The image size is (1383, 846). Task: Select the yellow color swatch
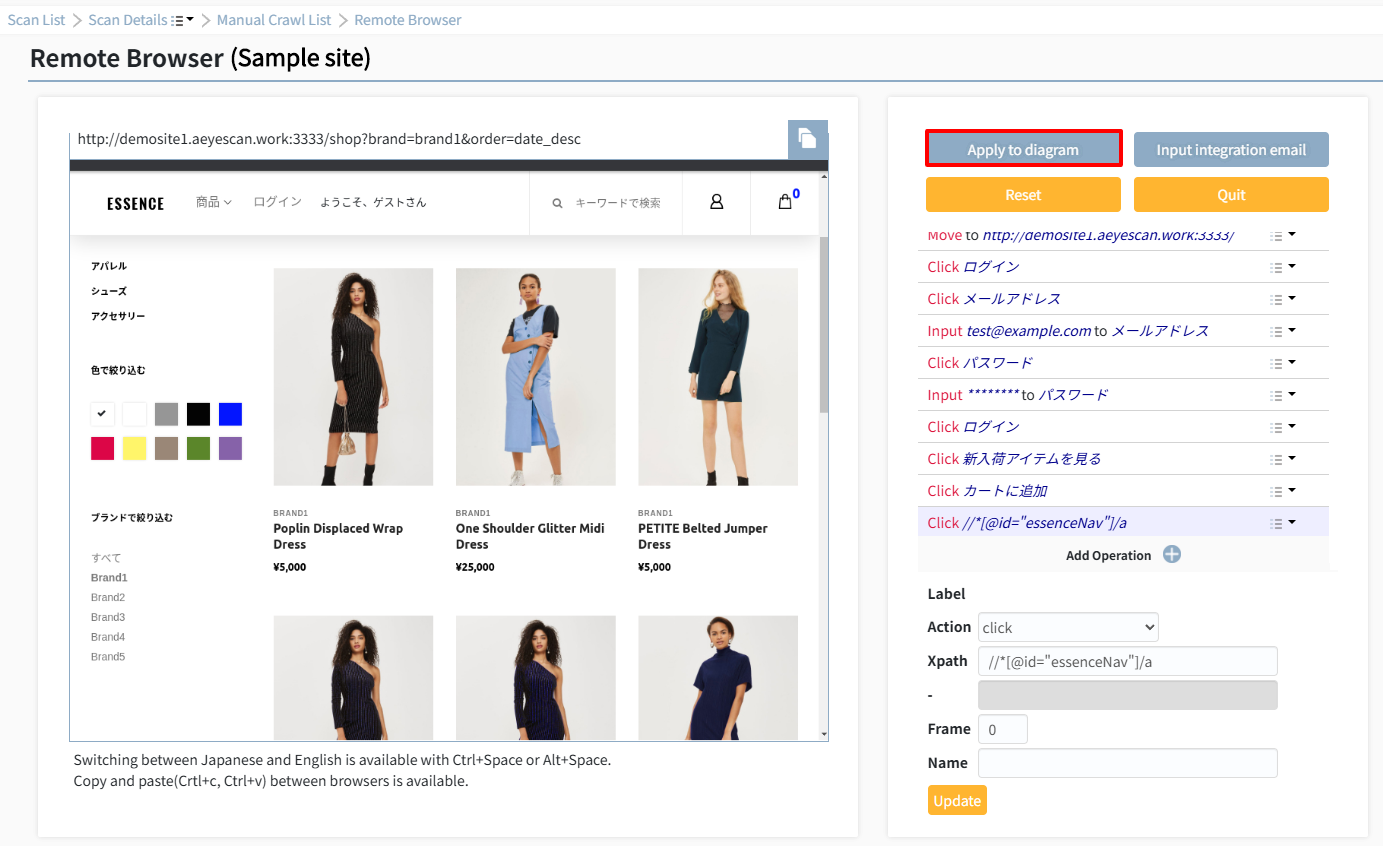coord(134,448)
